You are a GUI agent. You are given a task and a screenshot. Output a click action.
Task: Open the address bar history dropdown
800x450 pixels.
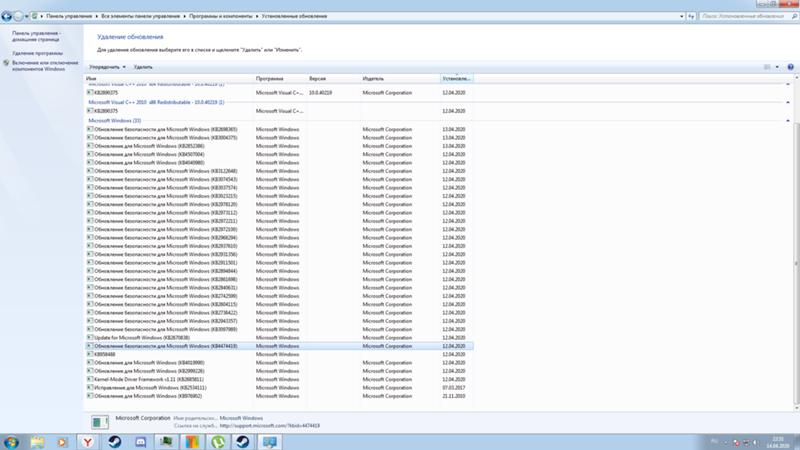coord(682,16)
